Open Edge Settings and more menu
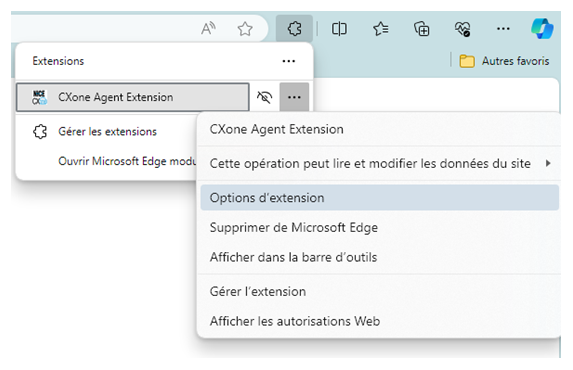 click(x=503, y=29)
